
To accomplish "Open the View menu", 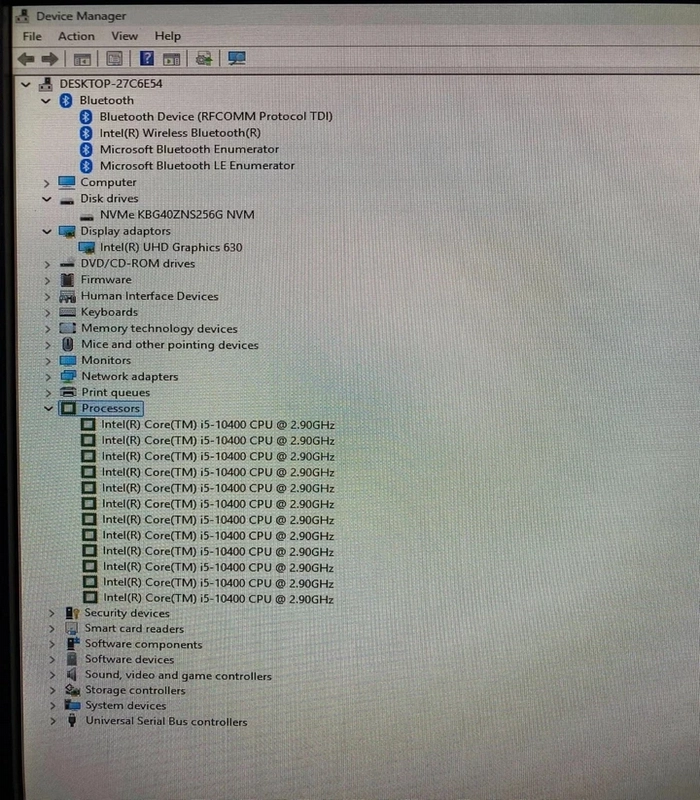I will point(124,36).
